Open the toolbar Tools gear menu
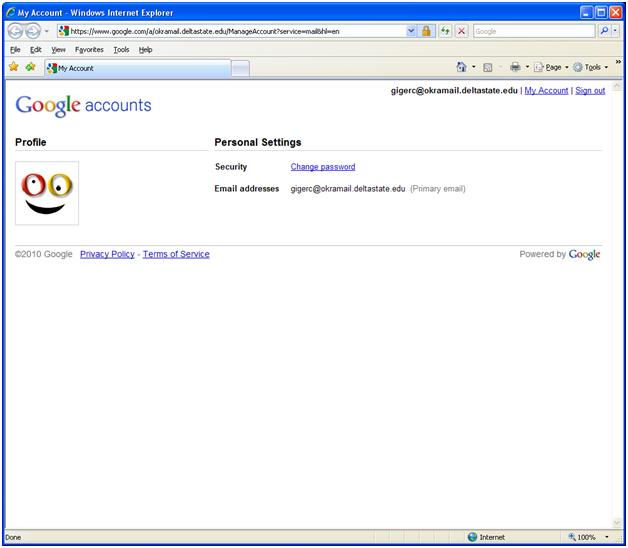The image size is (628, 548). (x=590, y=67)
